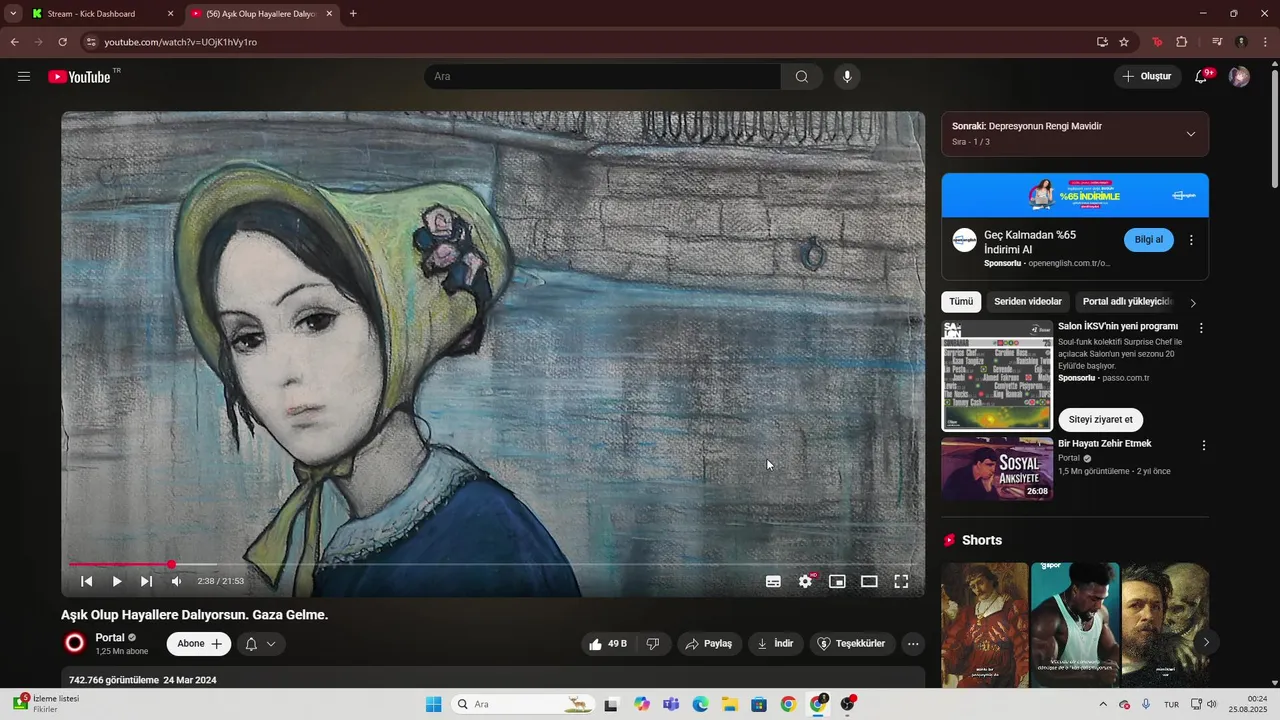Image resolution: width=1280 pixels, height=720 pixels.
Task: Open the YouTube hamburger guide menu
Action: (24, 76)
